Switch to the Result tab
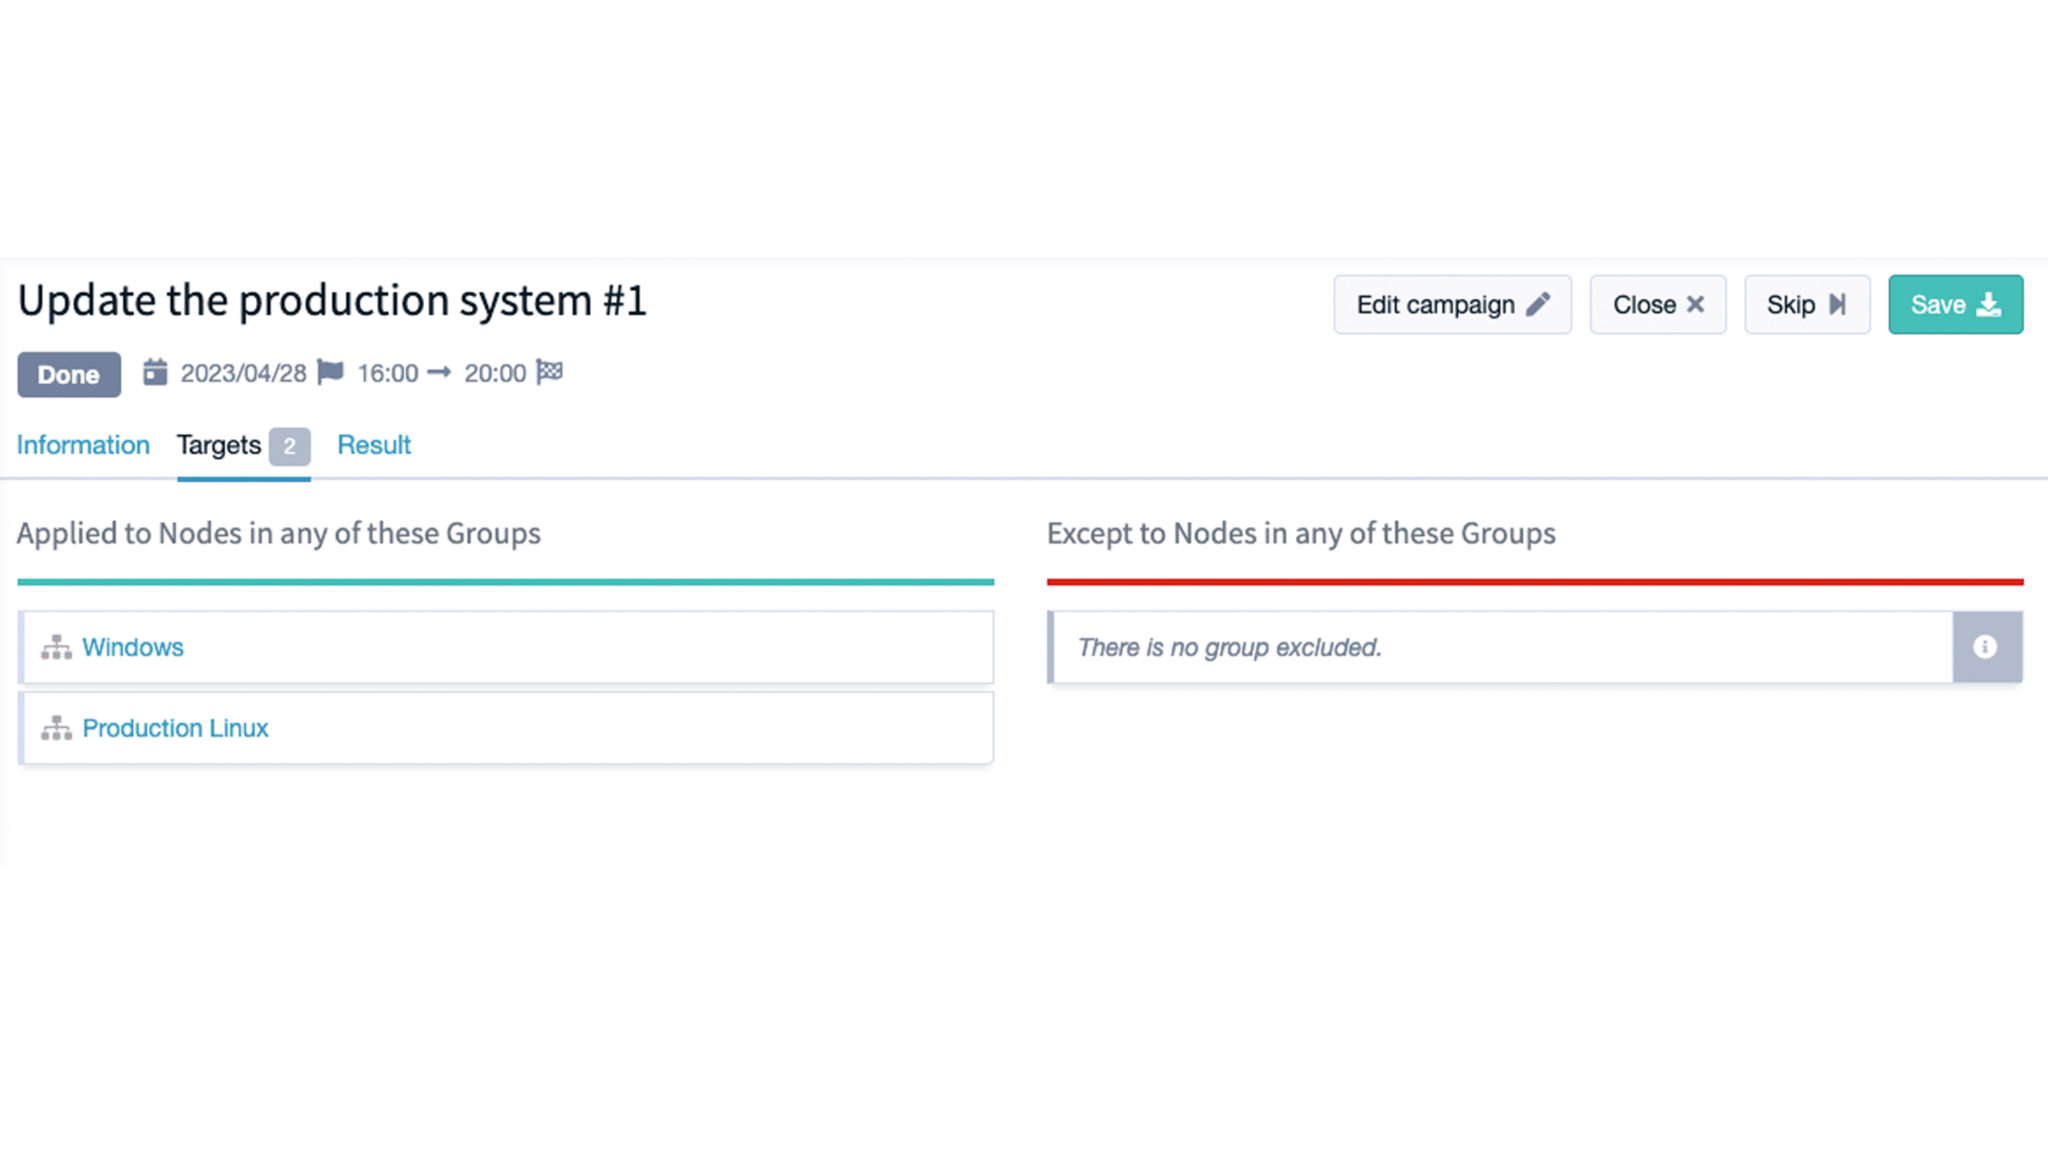 pyautogui.click(x=373, y=444)
